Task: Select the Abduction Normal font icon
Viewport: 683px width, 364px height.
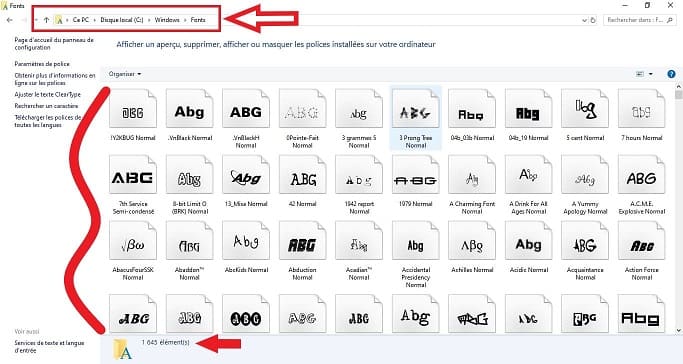Action: 302,241
